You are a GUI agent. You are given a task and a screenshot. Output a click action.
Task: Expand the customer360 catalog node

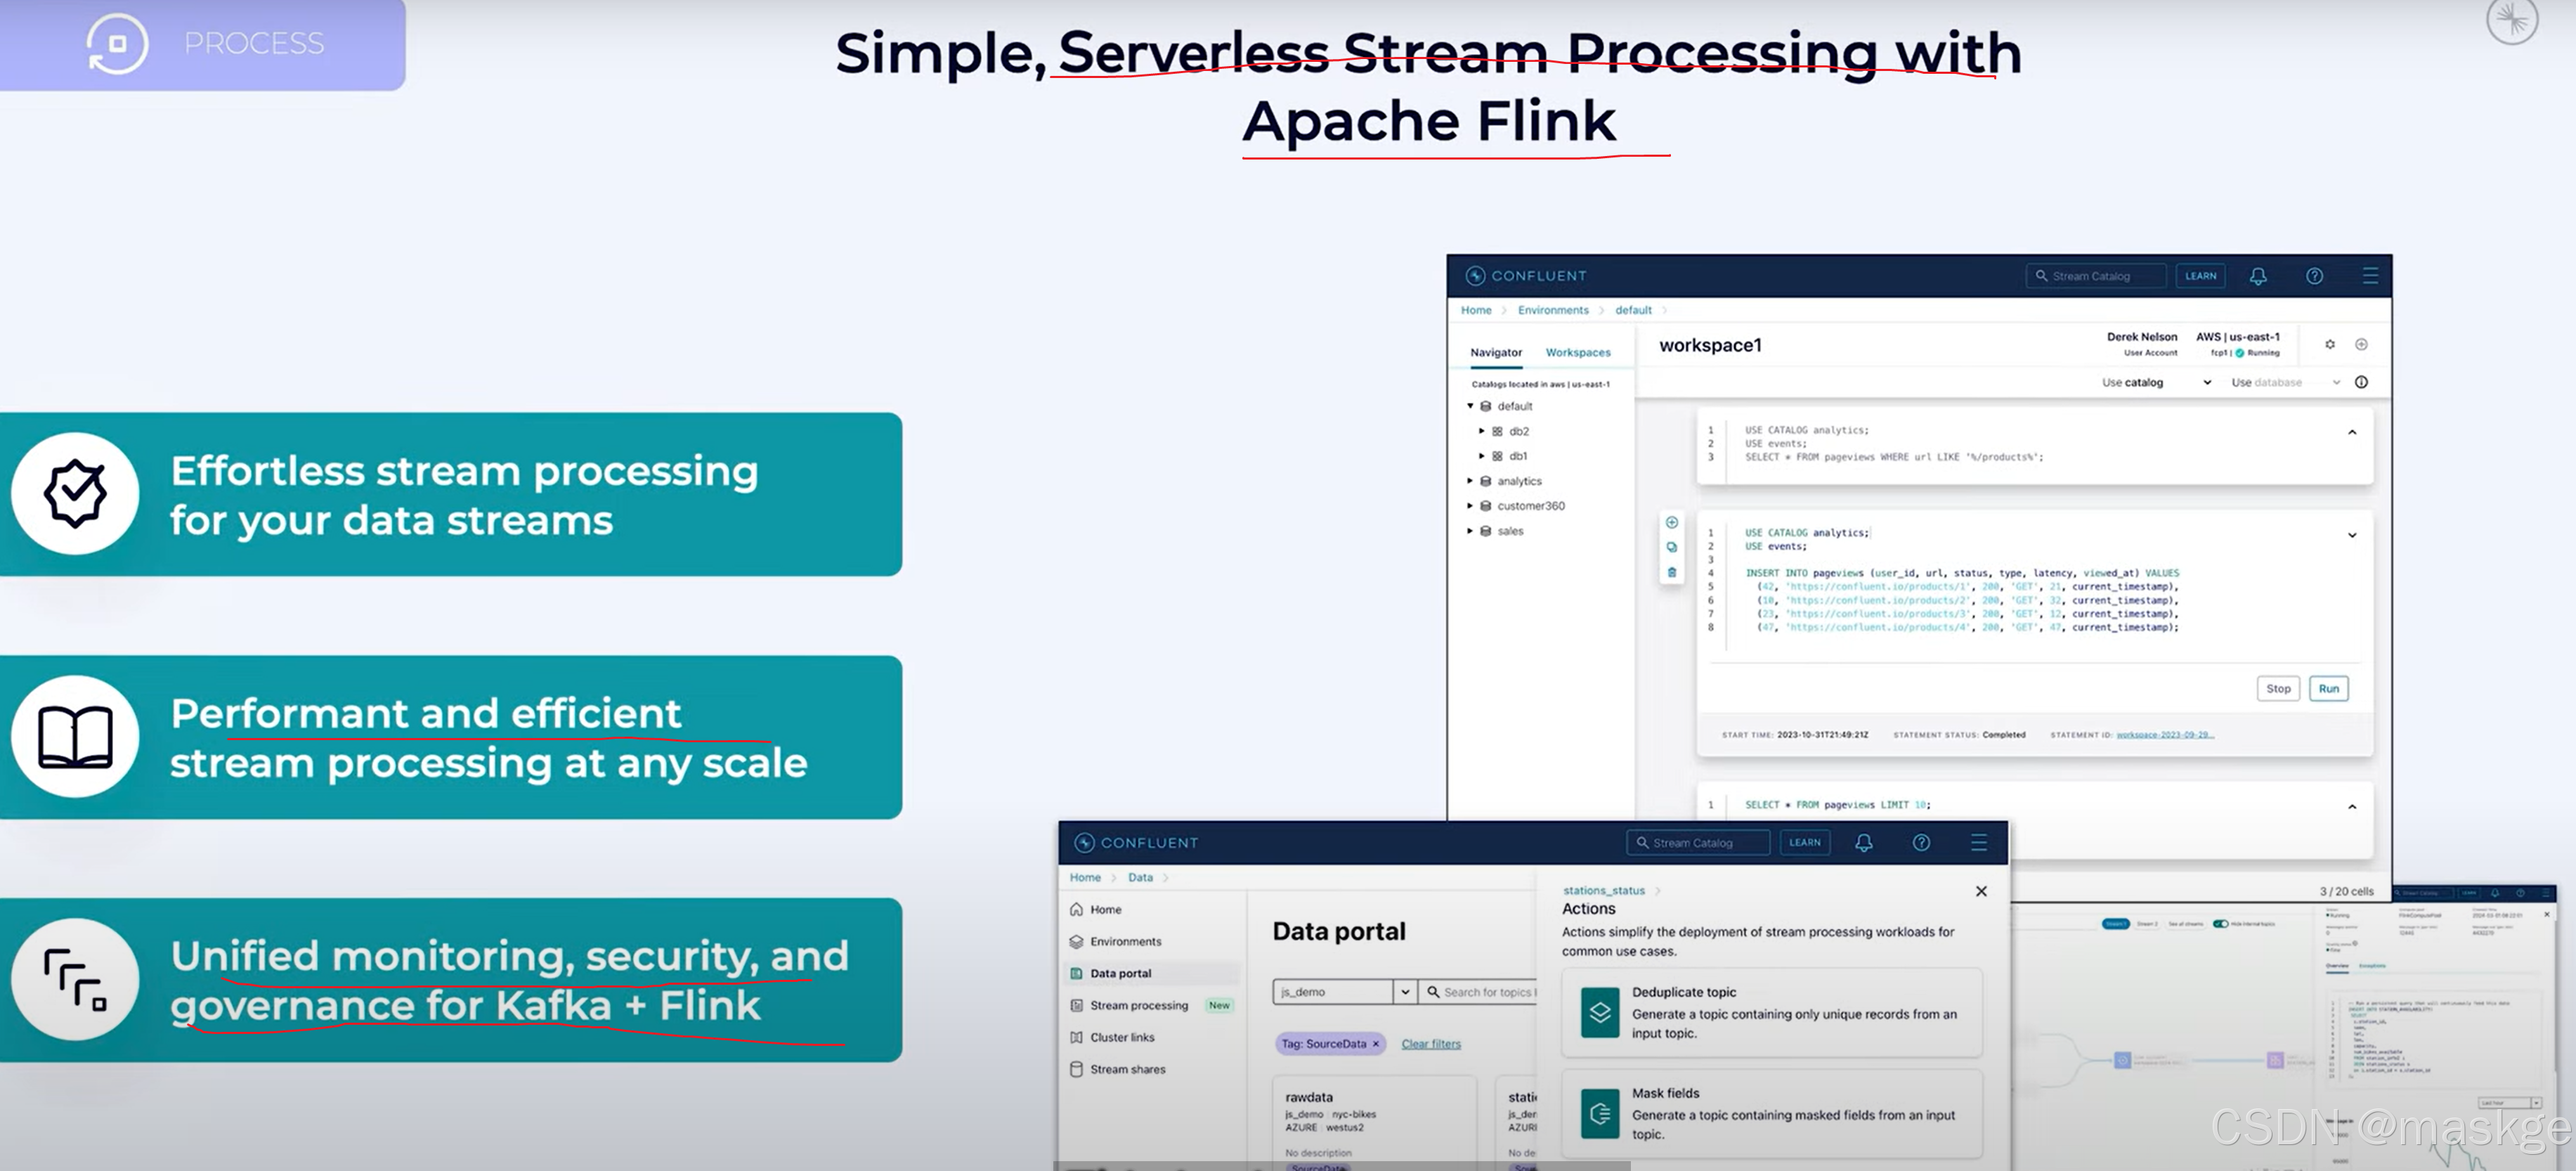coord(1470,506)
